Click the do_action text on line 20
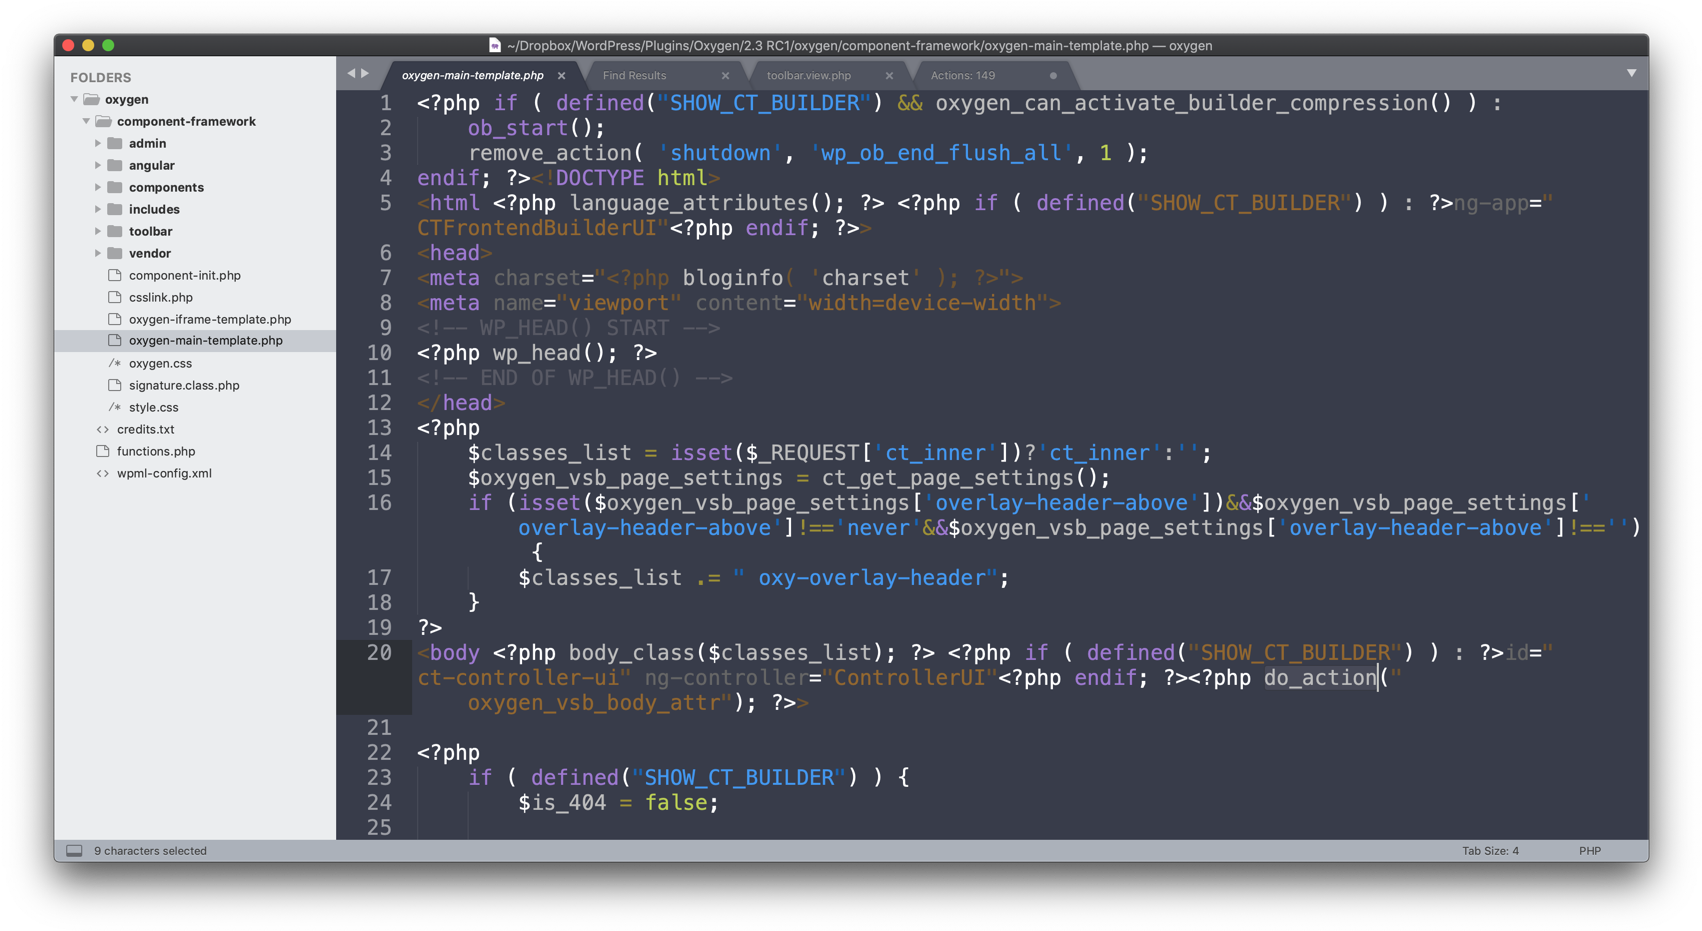 pos(1320,678)
